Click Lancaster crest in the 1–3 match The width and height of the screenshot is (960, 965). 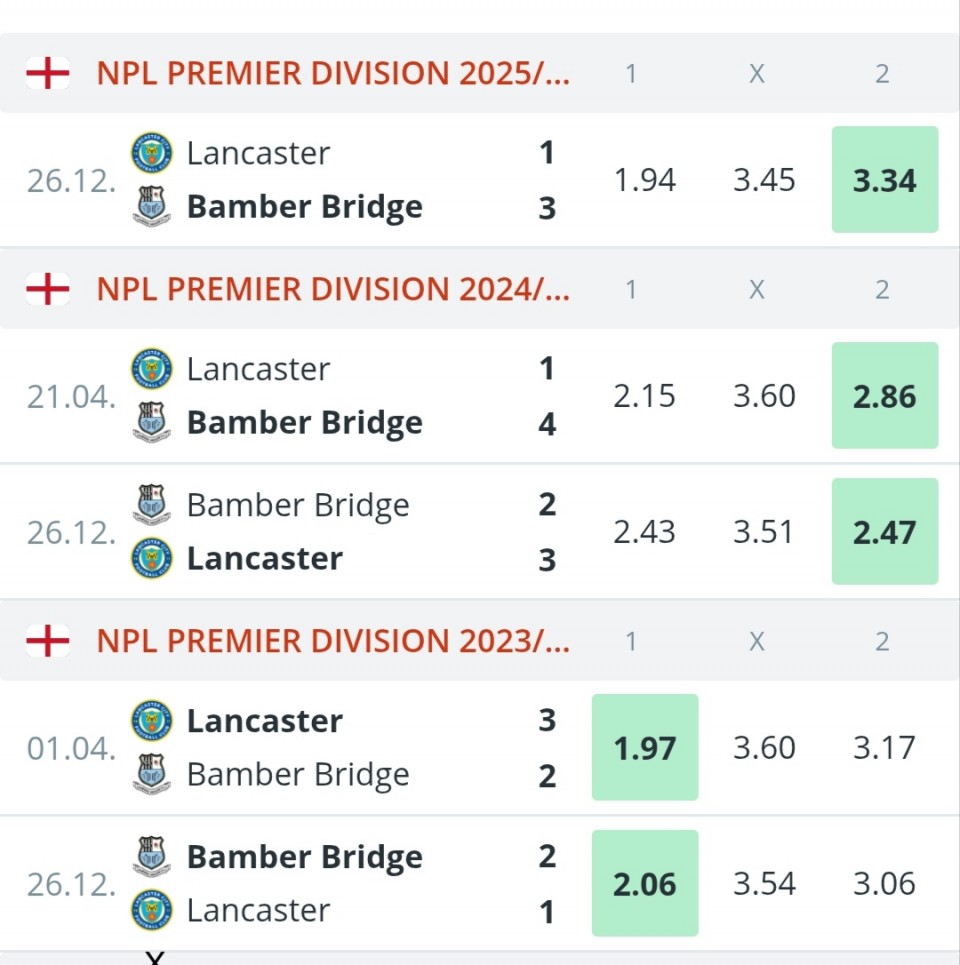click(x=152, y=152)
